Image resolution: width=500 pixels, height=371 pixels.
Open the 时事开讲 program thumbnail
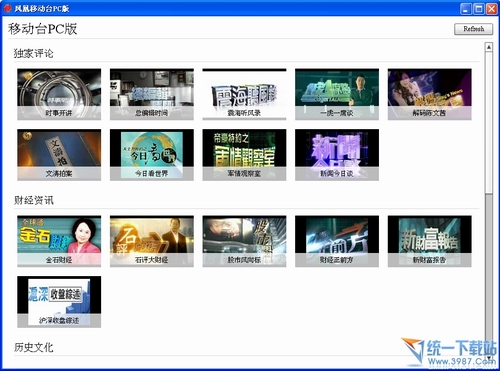[59, 94]
